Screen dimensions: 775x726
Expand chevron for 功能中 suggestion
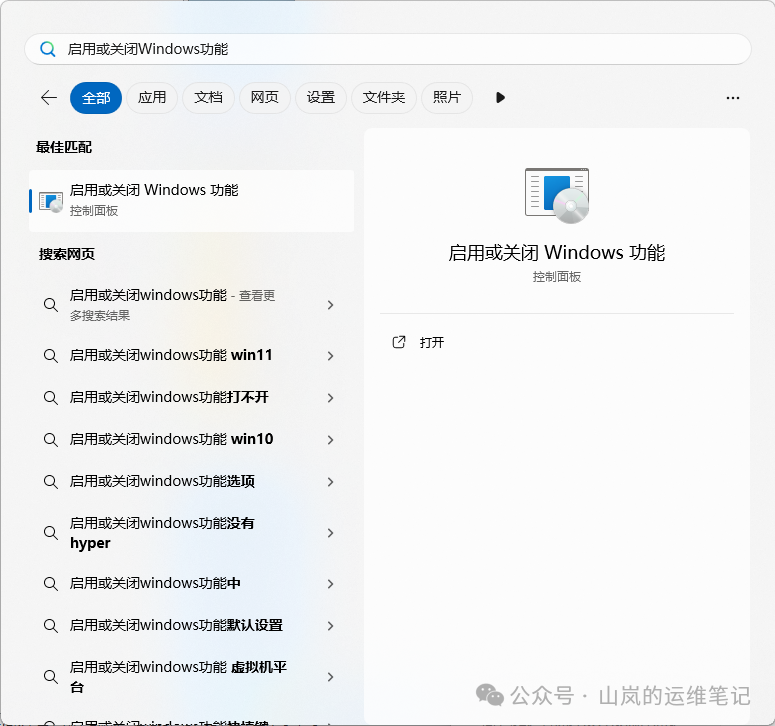pos(331,584)
